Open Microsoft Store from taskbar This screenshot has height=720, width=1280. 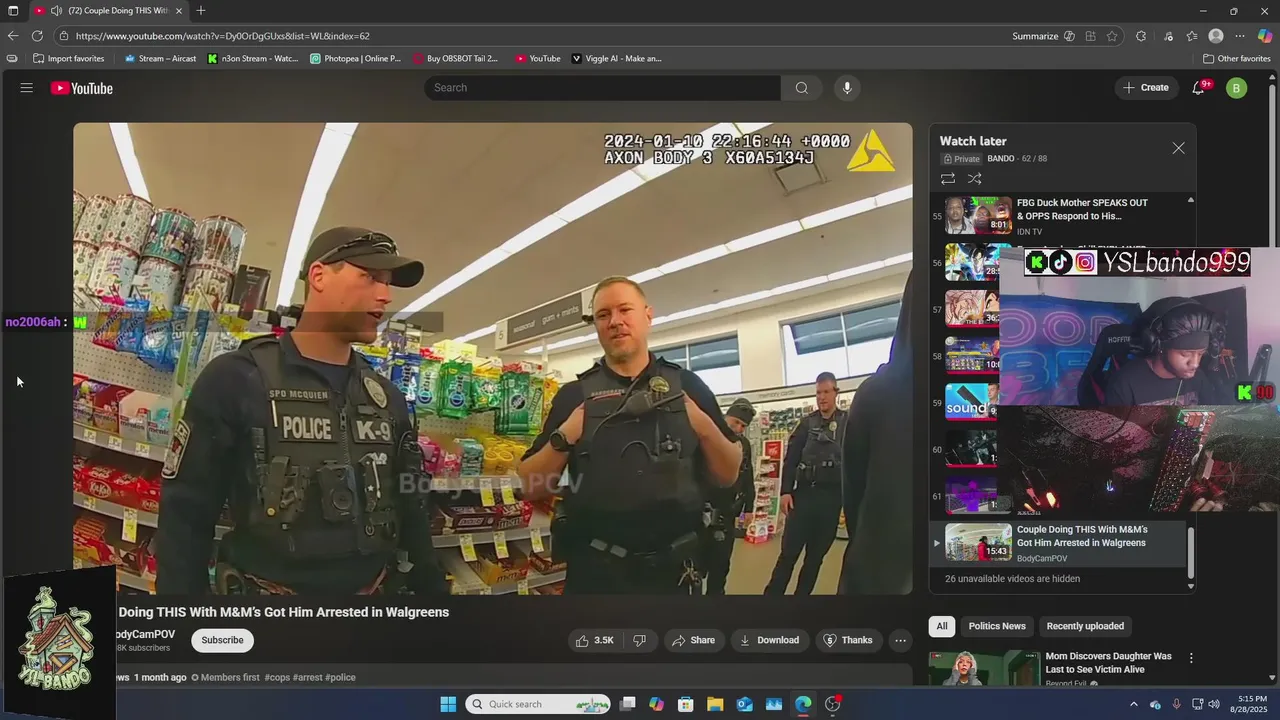pyautogui.click(x=685, y=704)
